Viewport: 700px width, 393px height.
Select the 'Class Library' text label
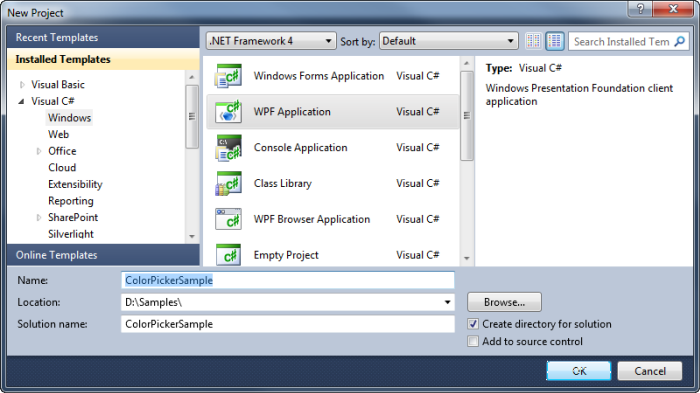(x=283, y=184)
